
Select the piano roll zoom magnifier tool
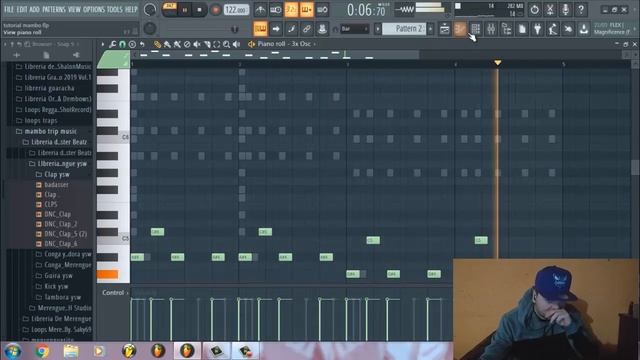tap(227, 44)
